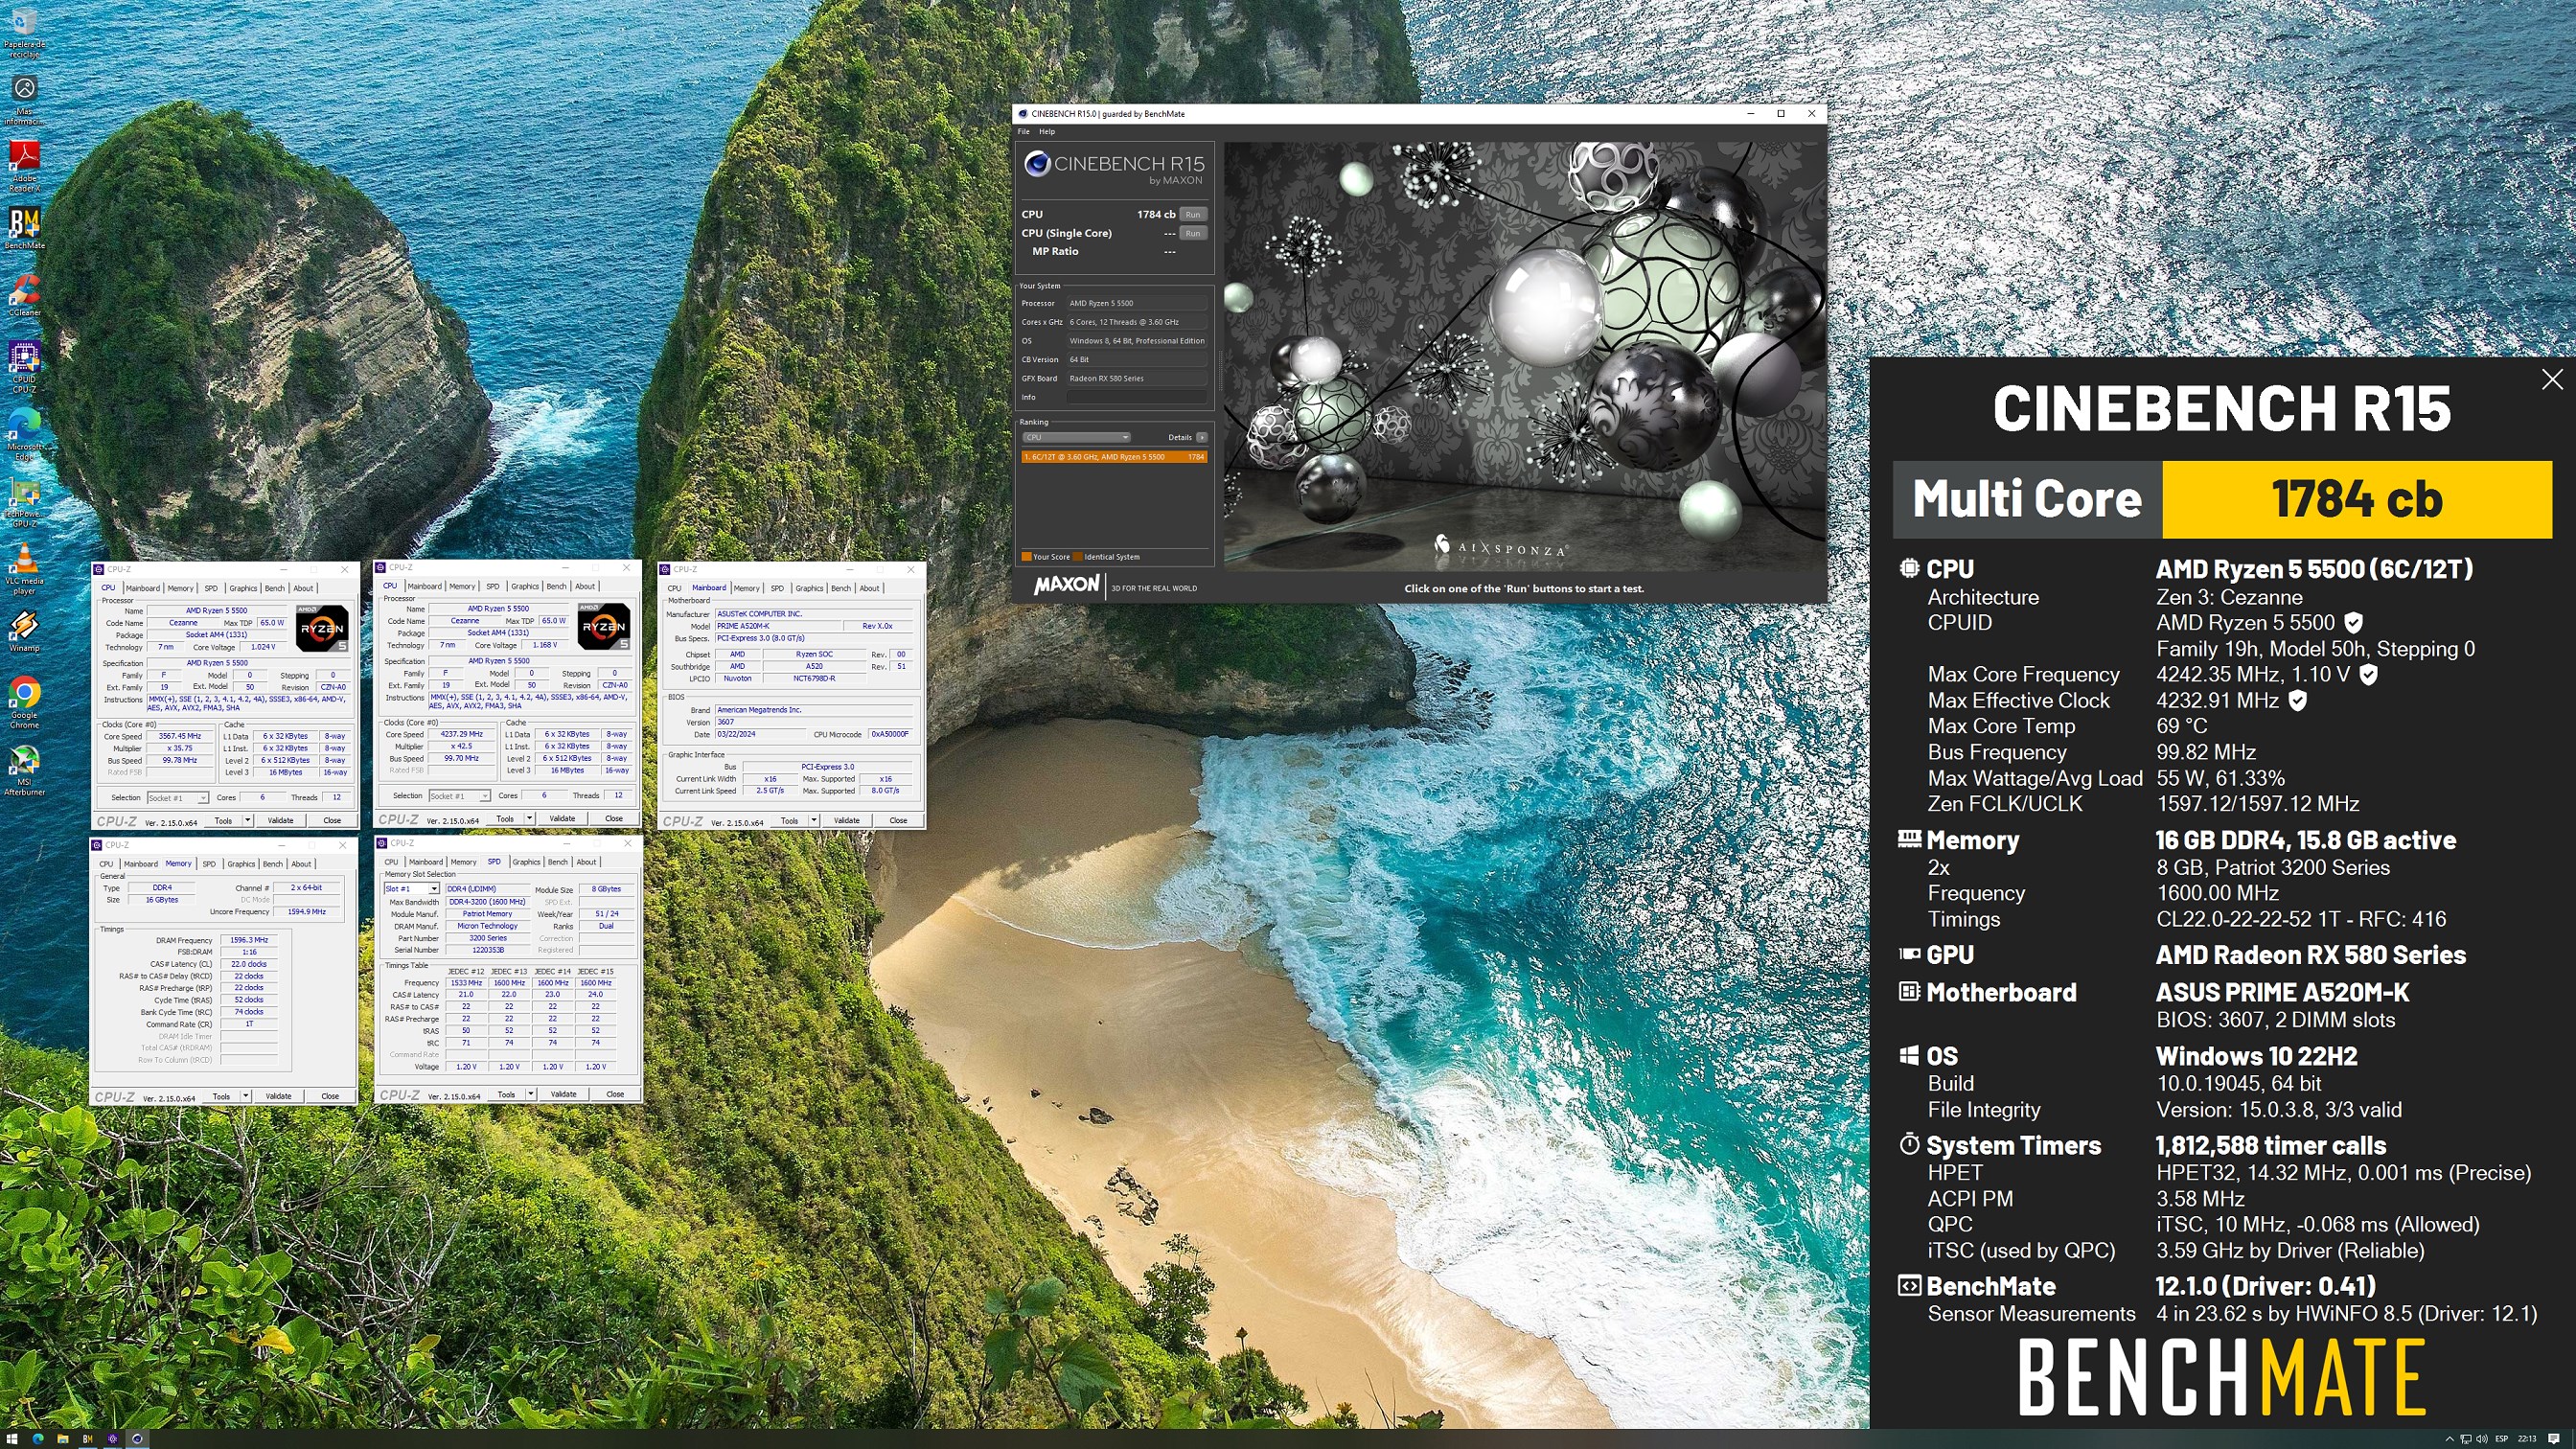Switch to BenchMate via its taskbar icon

tap(88, 1439)
